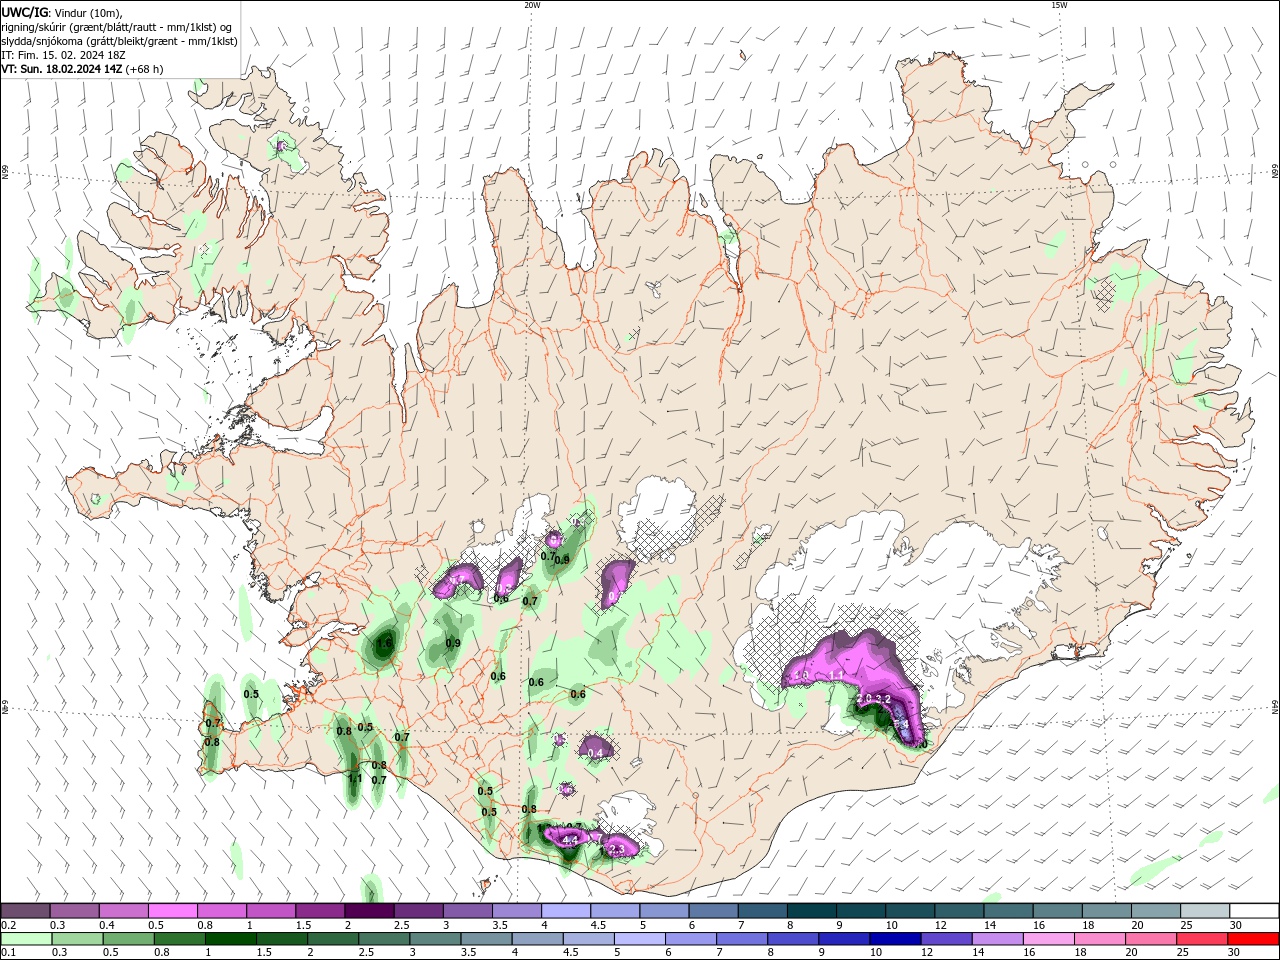Click the UWC/IG title text
The image size is (1280, 960).
coord(24,12)
